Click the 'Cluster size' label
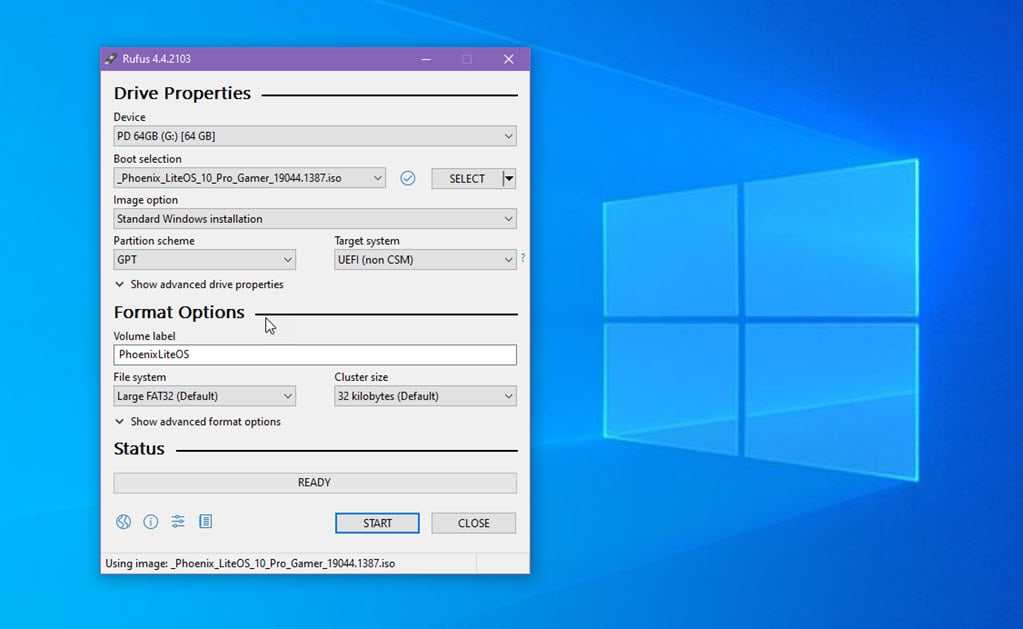1023x629 pixels. coord(361,377)
